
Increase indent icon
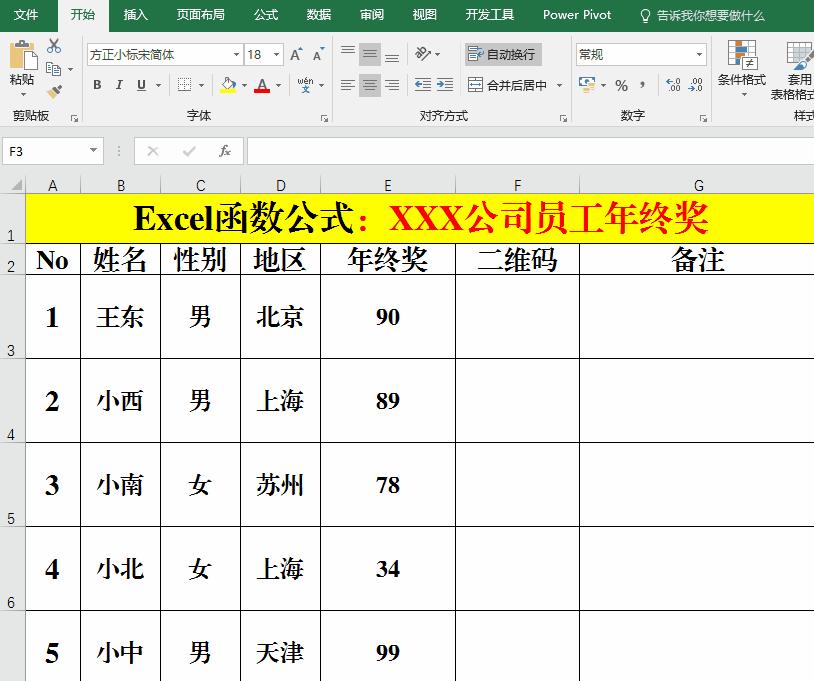(445, 85)
